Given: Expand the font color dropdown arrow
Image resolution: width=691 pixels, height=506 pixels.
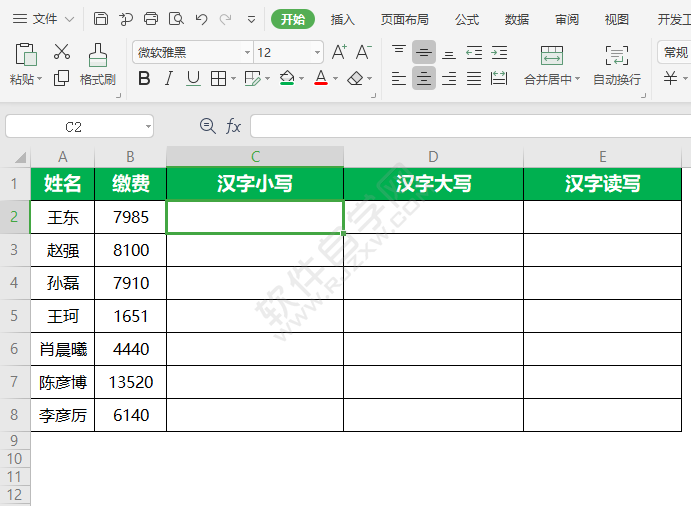Looking at the screenshot, I should tap(335, 79).
